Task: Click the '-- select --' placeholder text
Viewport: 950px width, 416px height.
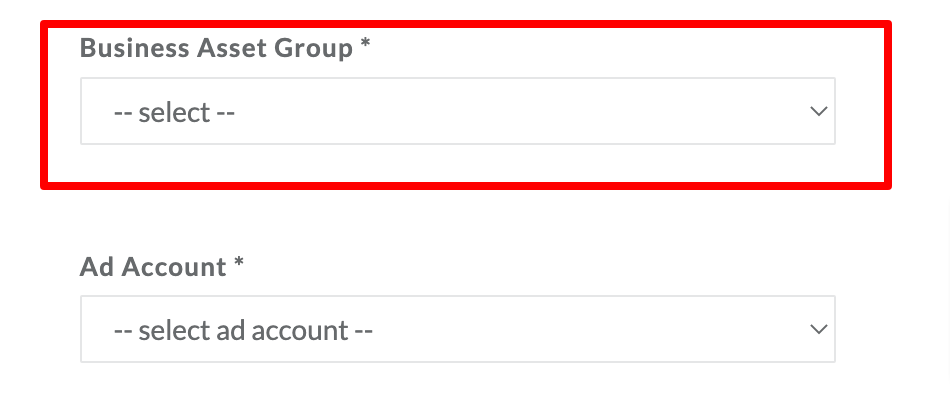Action: (x=174, y=113)
